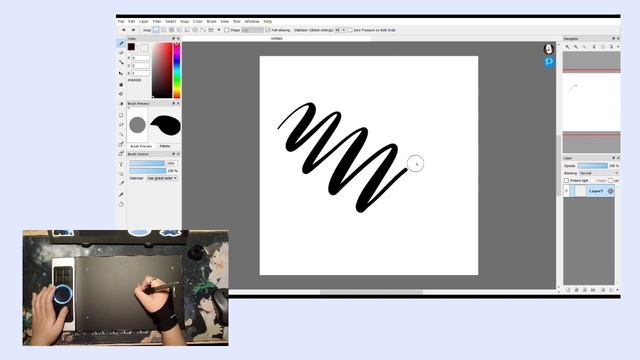Select the Untitled document tab

[x=276, y=38]
